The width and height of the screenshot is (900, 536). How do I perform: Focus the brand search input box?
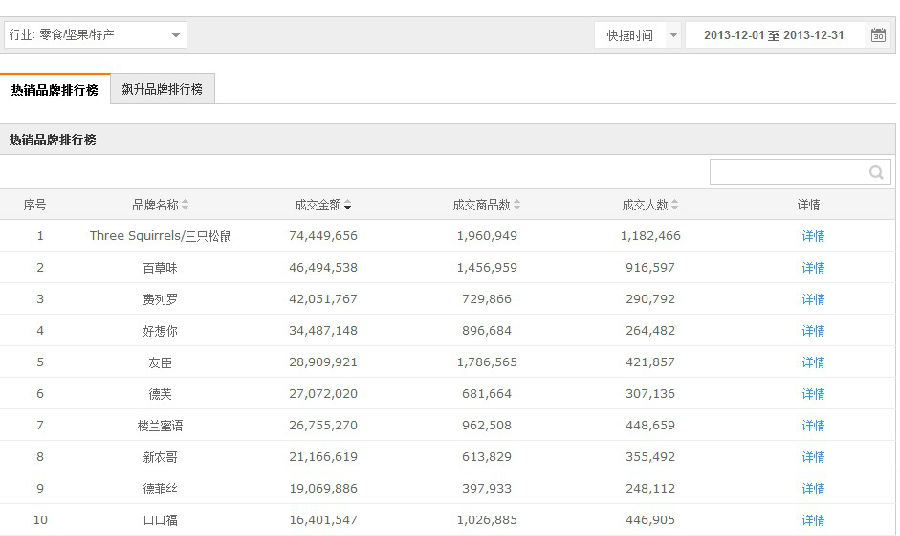(800, 172)
